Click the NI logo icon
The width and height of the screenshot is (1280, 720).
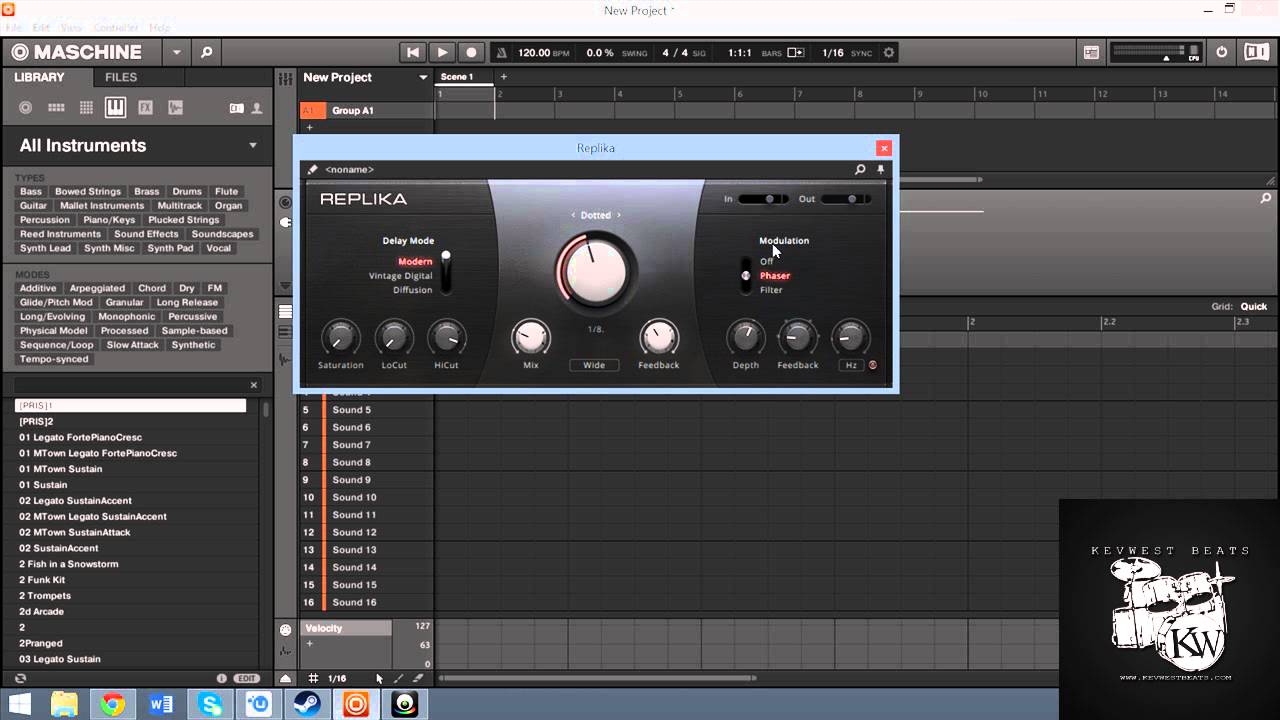[1256, 52]
